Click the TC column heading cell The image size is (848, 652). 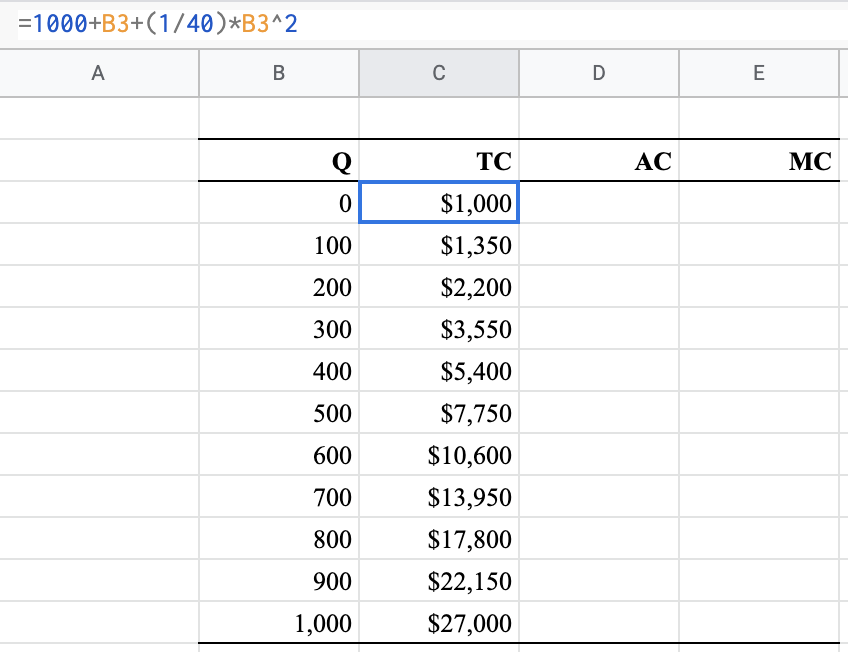coord(438,161)
